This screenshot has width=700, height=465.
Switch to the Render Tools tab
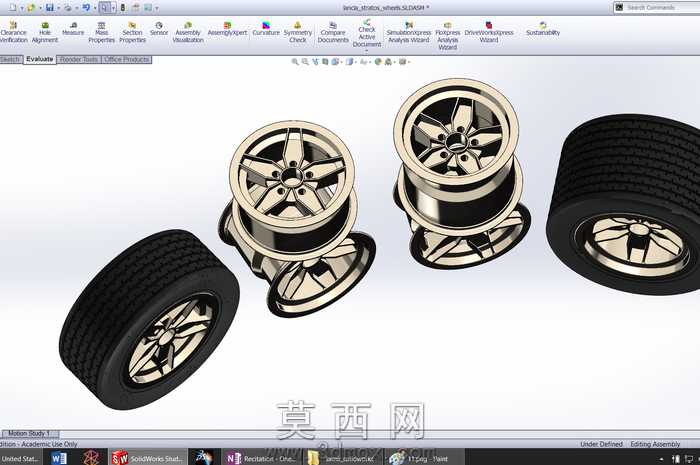coord(79,59)
